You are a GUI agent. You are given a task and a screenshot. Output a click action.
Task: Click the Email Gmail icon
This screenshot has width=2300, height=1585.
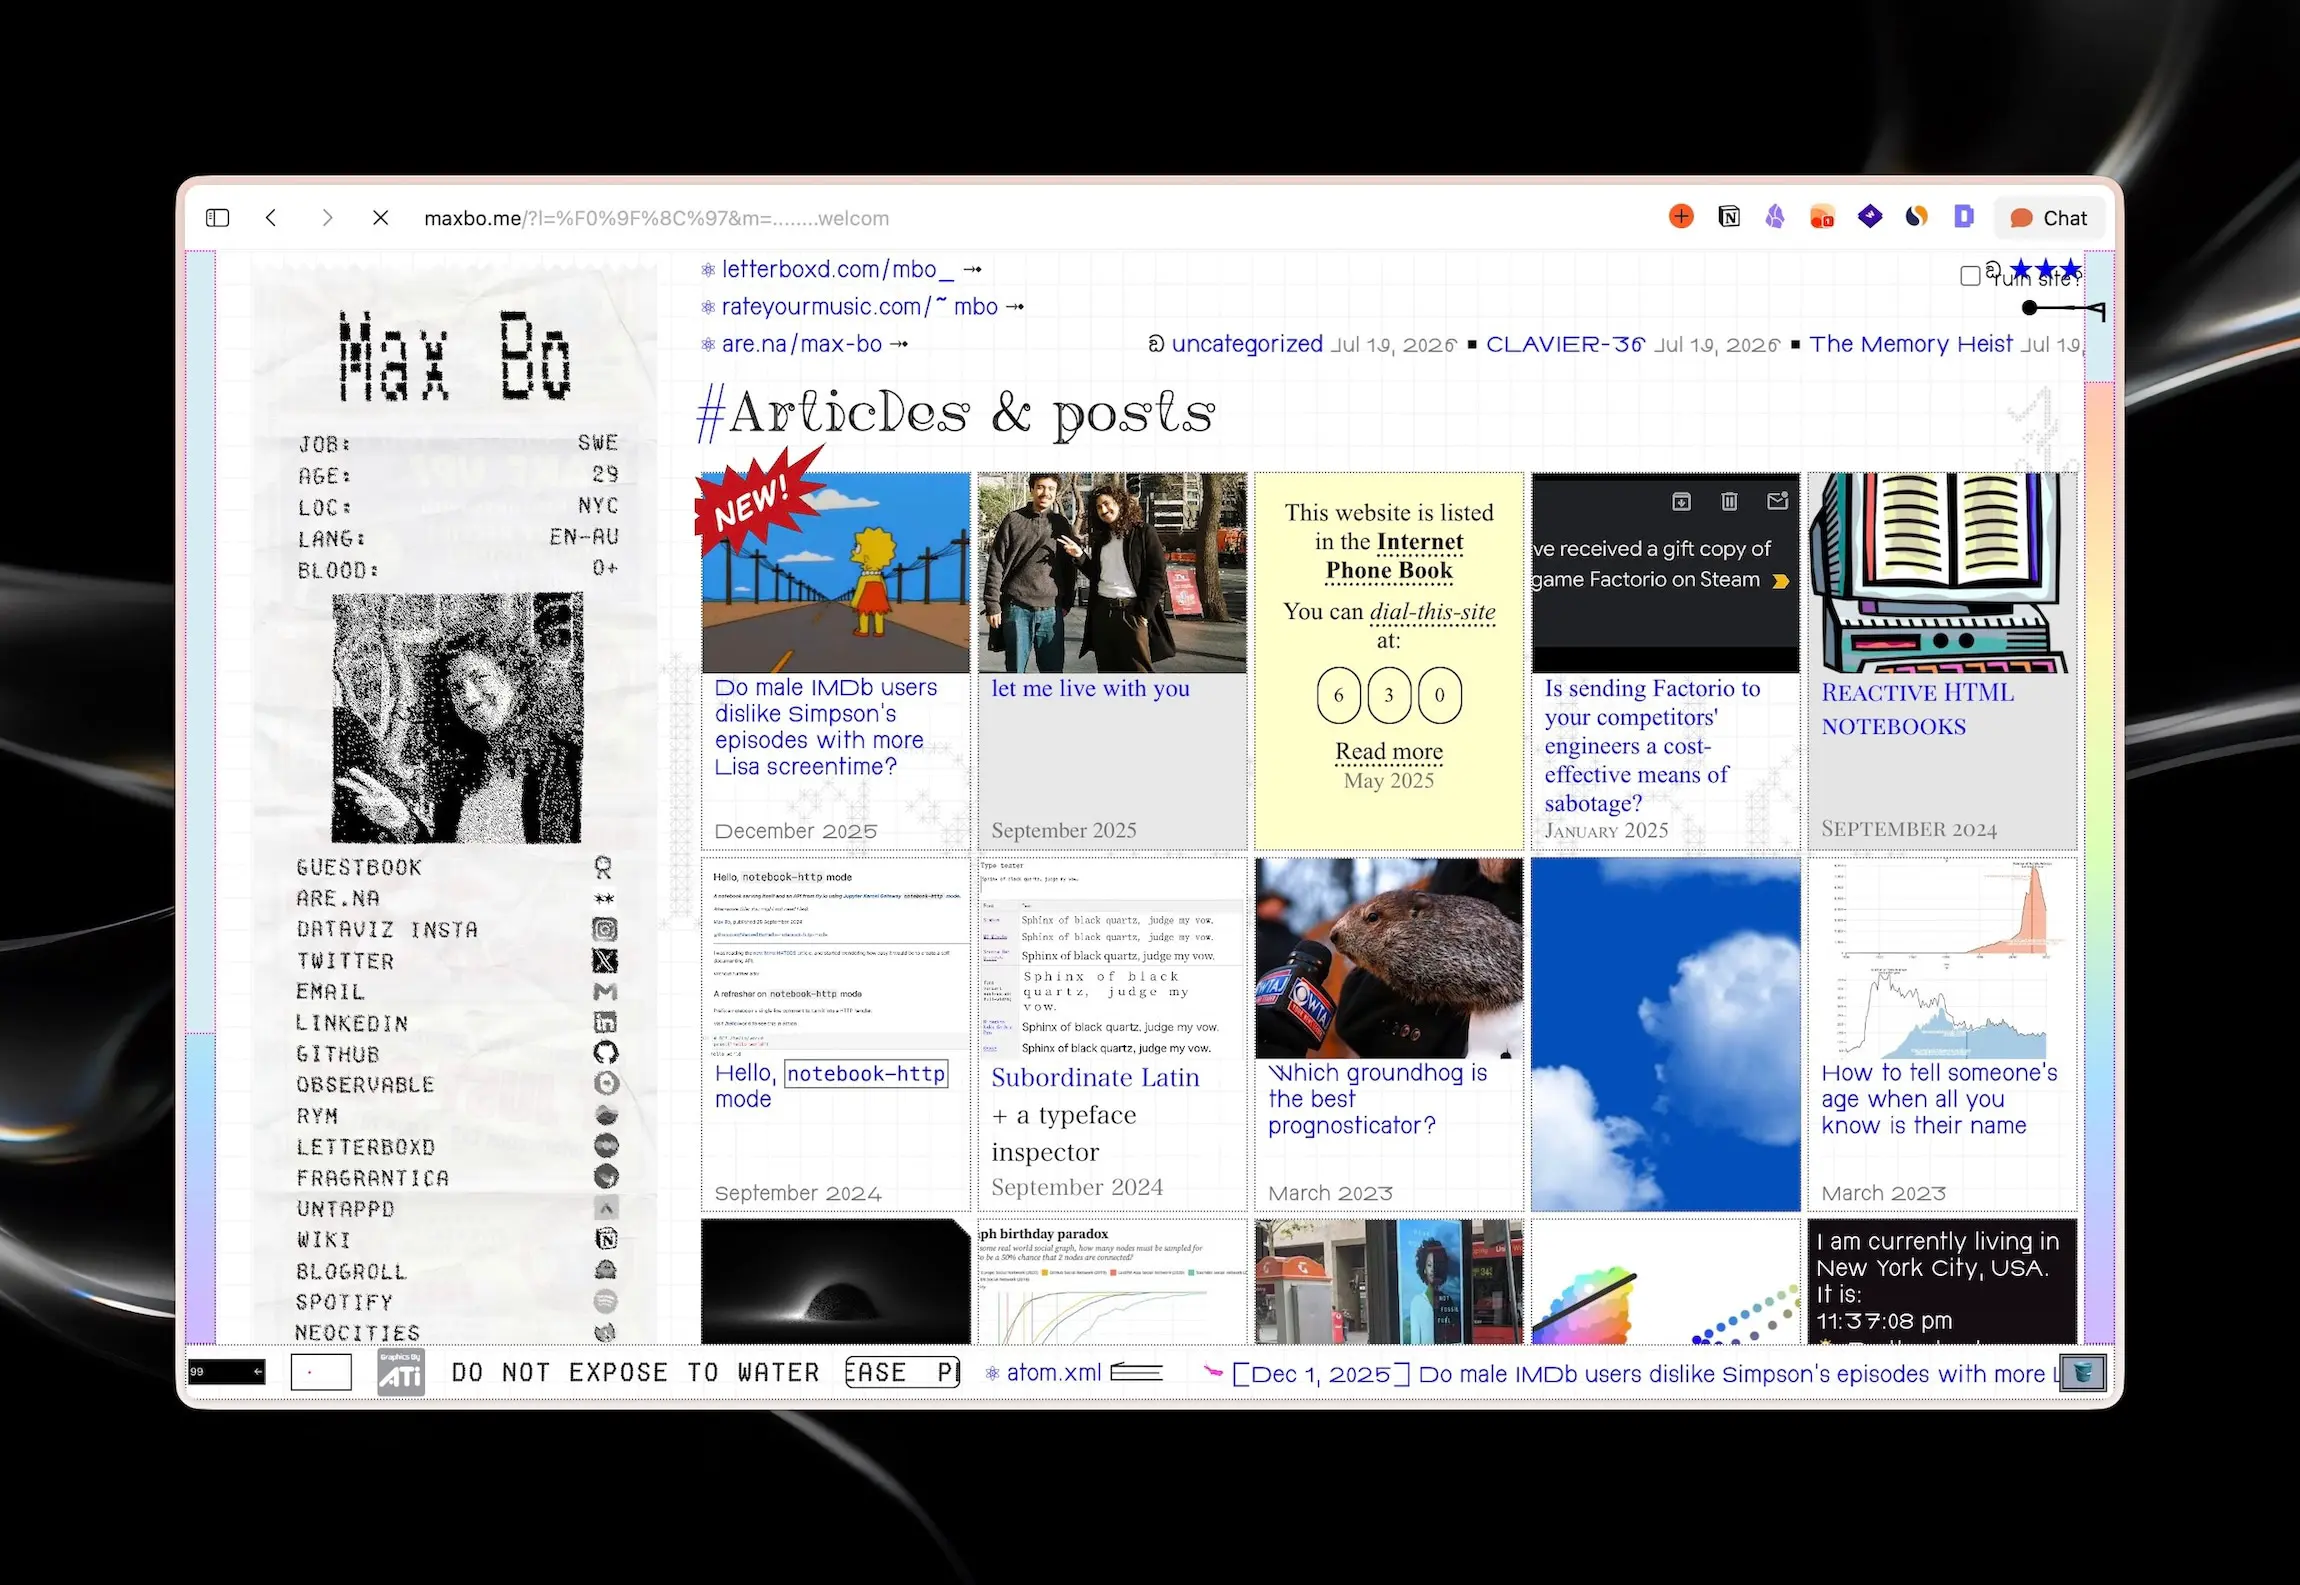[604, 991]
